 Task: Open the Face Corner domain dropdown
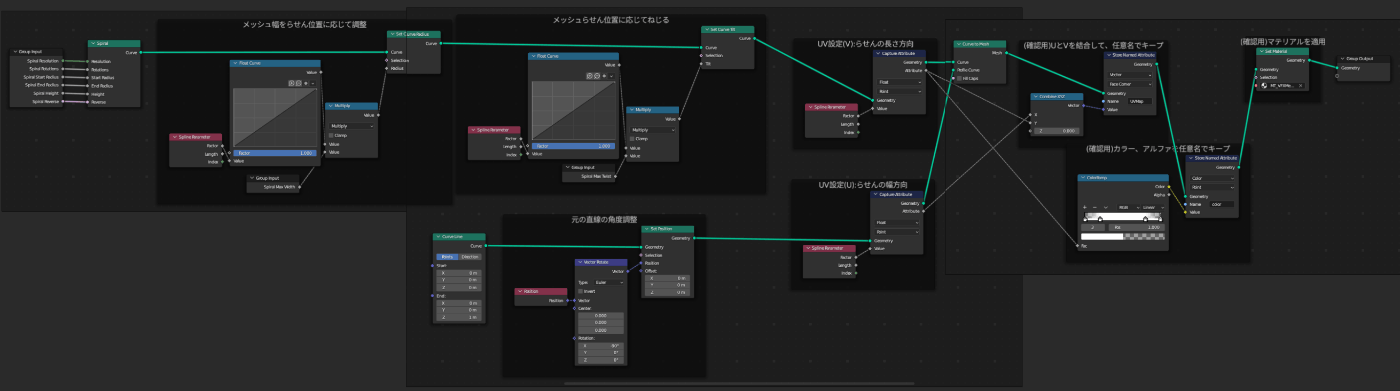[1130, 84]
